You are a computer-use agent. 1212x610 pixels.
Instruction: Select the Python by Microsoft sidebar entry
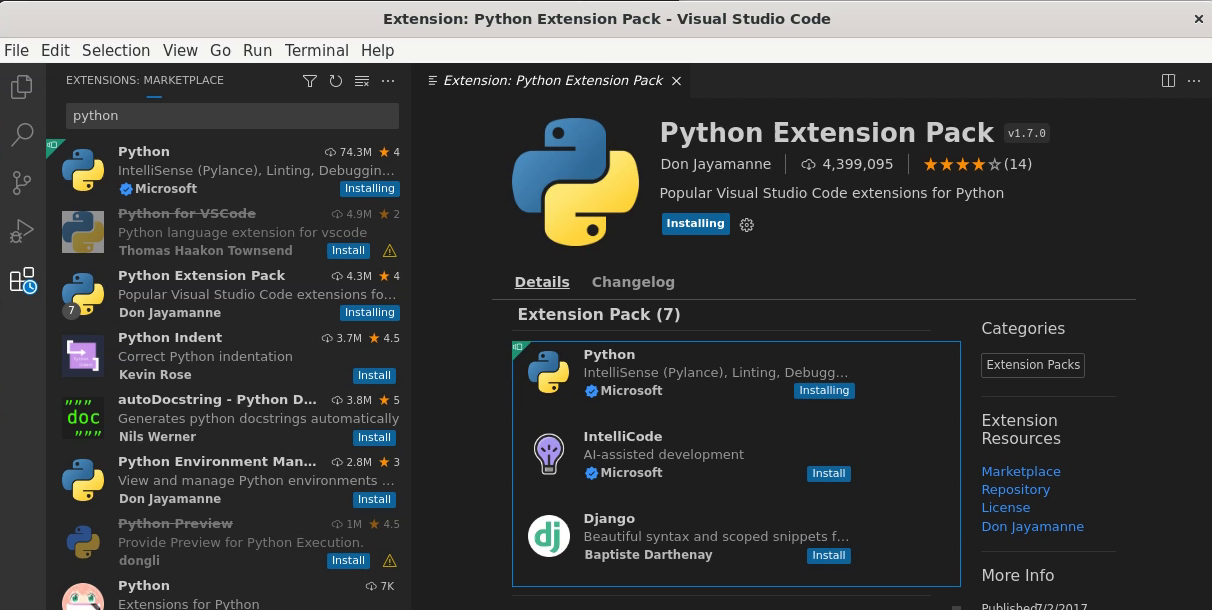(x=228, y=170)
